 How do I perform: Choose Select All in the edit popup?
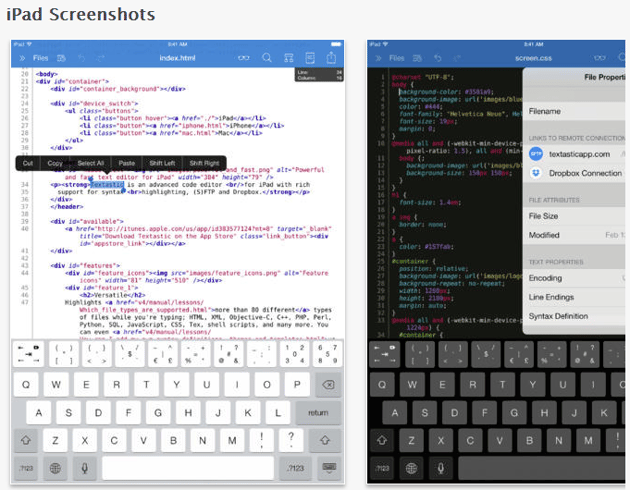[x=90, y=163]
